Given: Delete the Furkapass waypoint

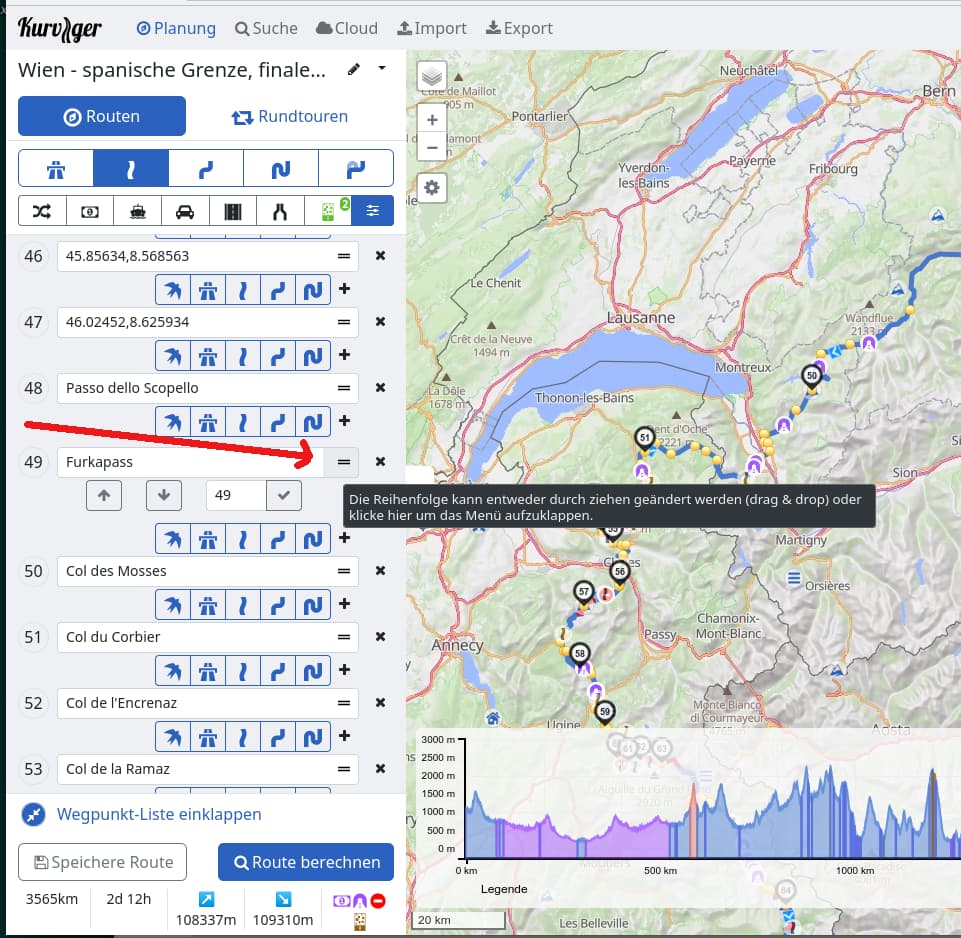Looking at the screenshot, I should (381, 462).
